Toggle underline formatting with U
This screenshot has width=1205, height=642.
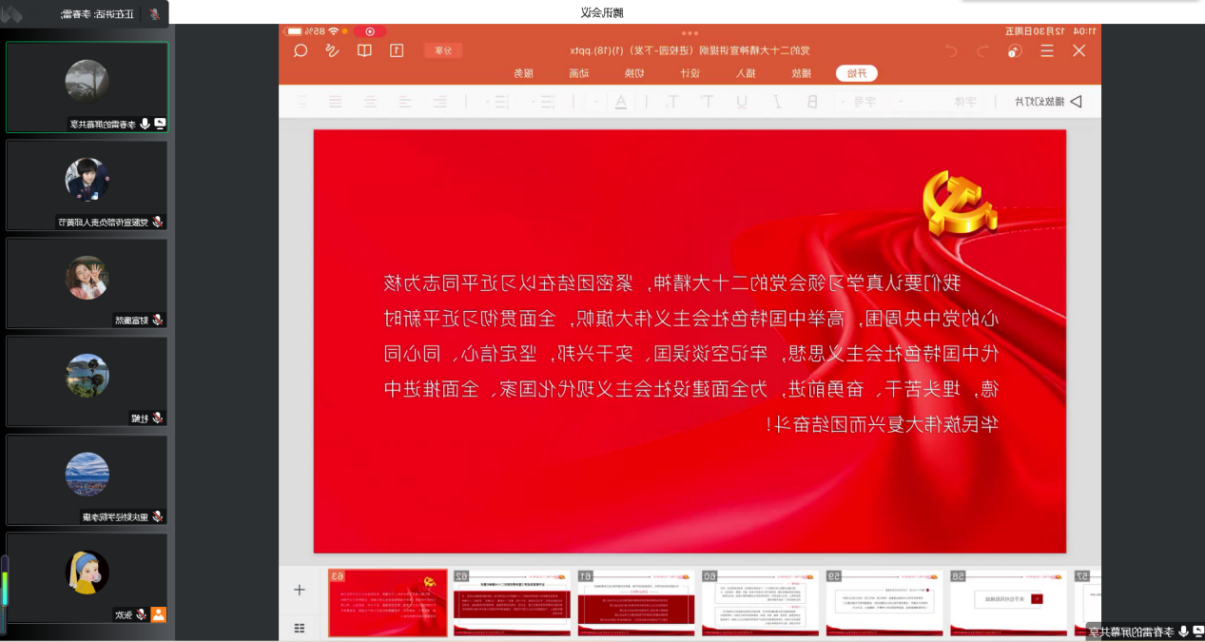click(x=743, y=101)
